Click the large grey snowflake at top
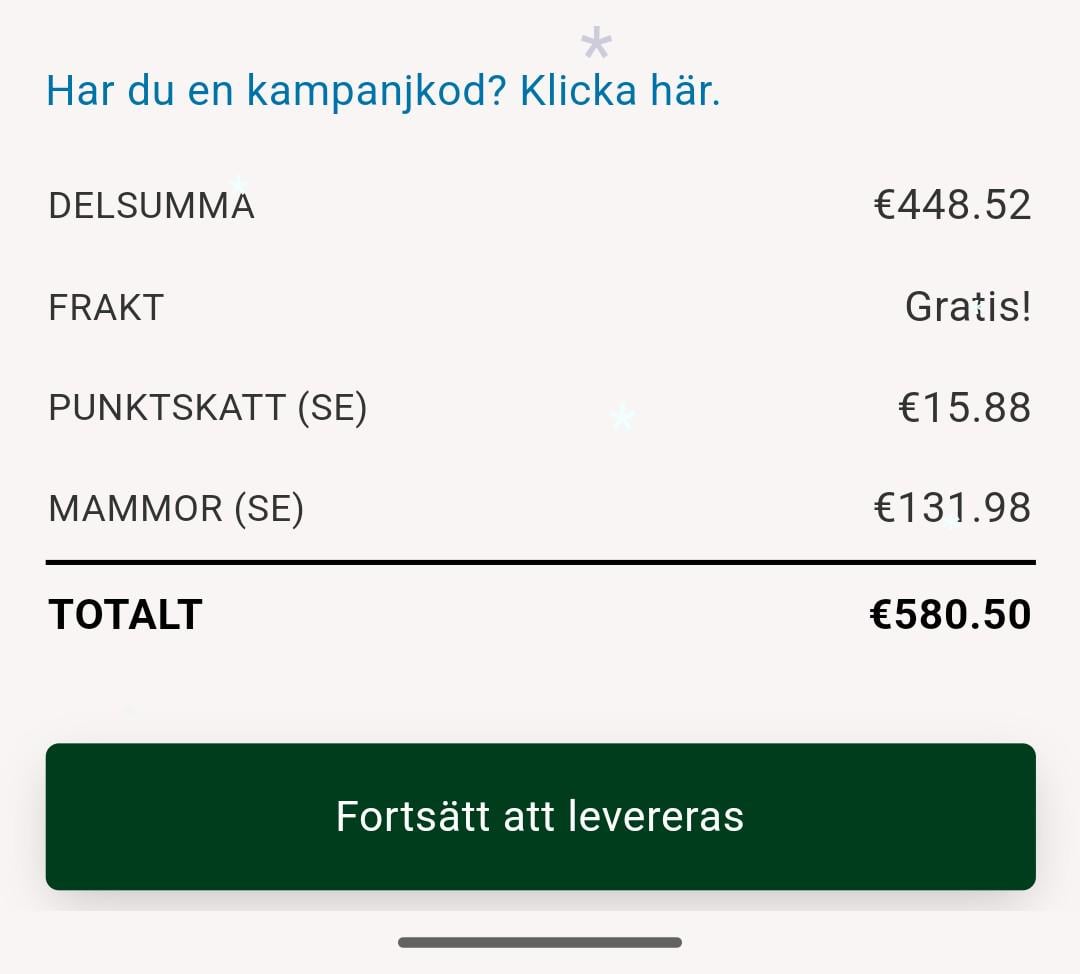Image resolution: width=1080 pixels, height=974 pixels. (596, 43)
